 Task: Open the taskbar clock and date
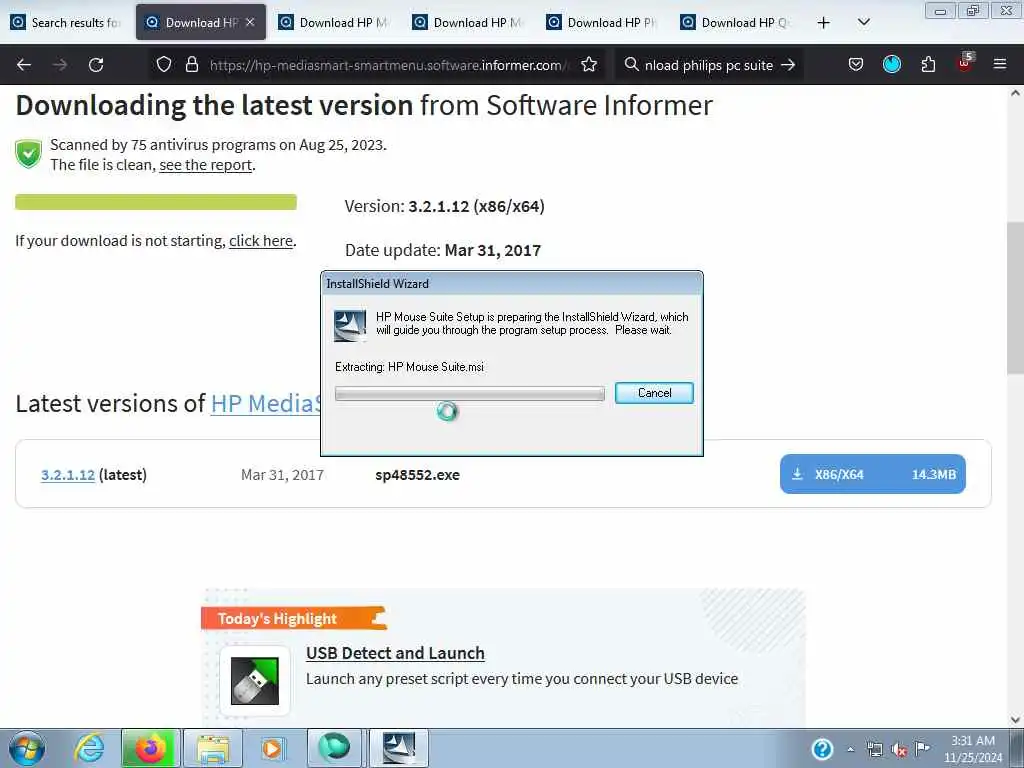pyautogui.click(x=973, y=749)
